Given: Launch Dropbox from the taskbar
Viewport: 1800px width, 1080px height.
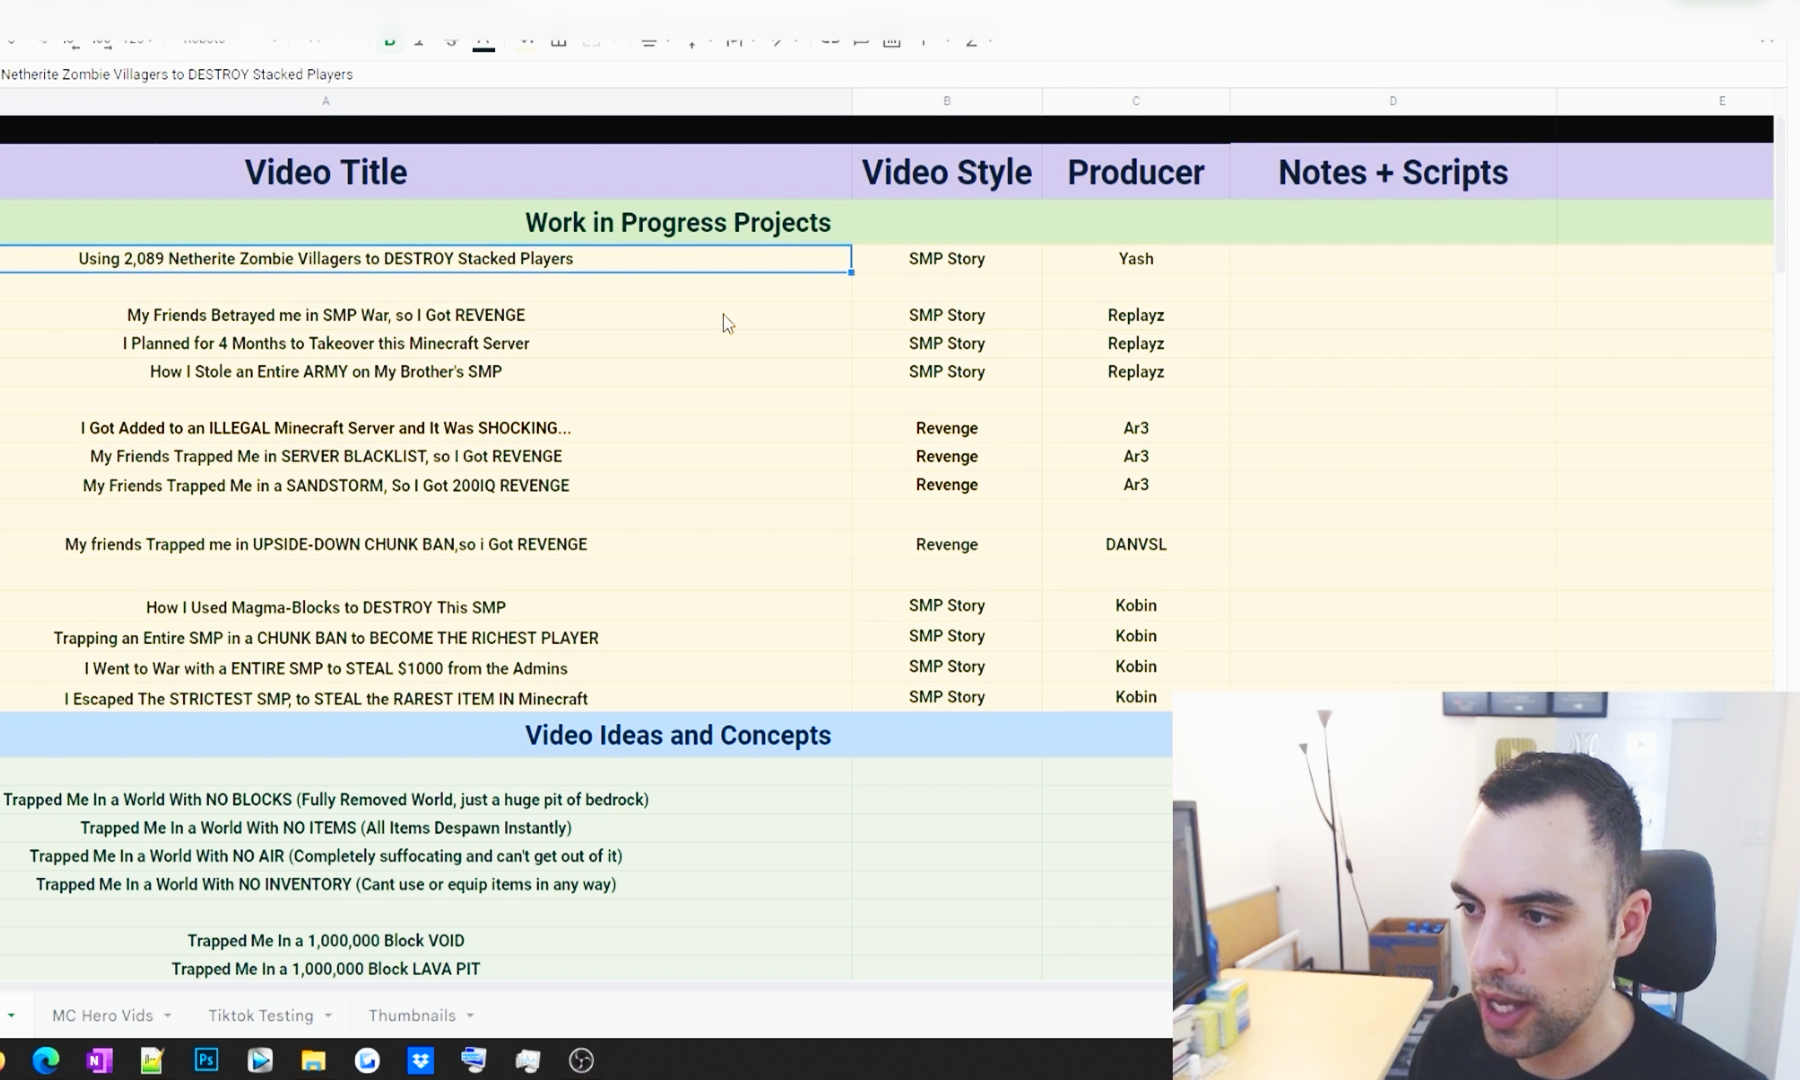Looking at the screenshot, I should pyautogui.click(x=421, y=1060).
